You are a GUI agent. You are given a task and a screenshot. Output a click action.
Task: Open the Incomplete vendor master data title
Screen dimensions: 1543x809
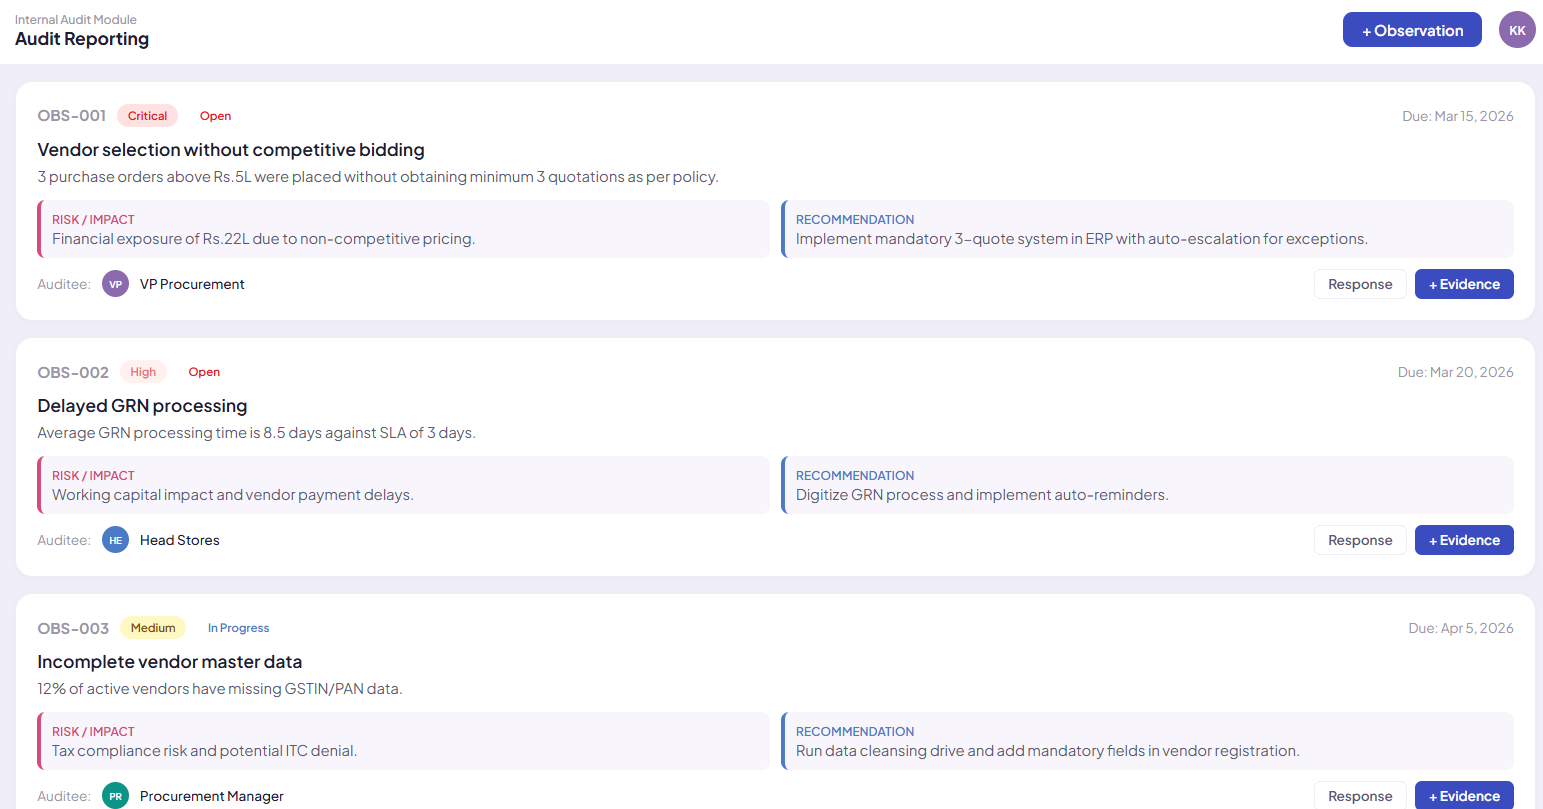coord(170,662)
